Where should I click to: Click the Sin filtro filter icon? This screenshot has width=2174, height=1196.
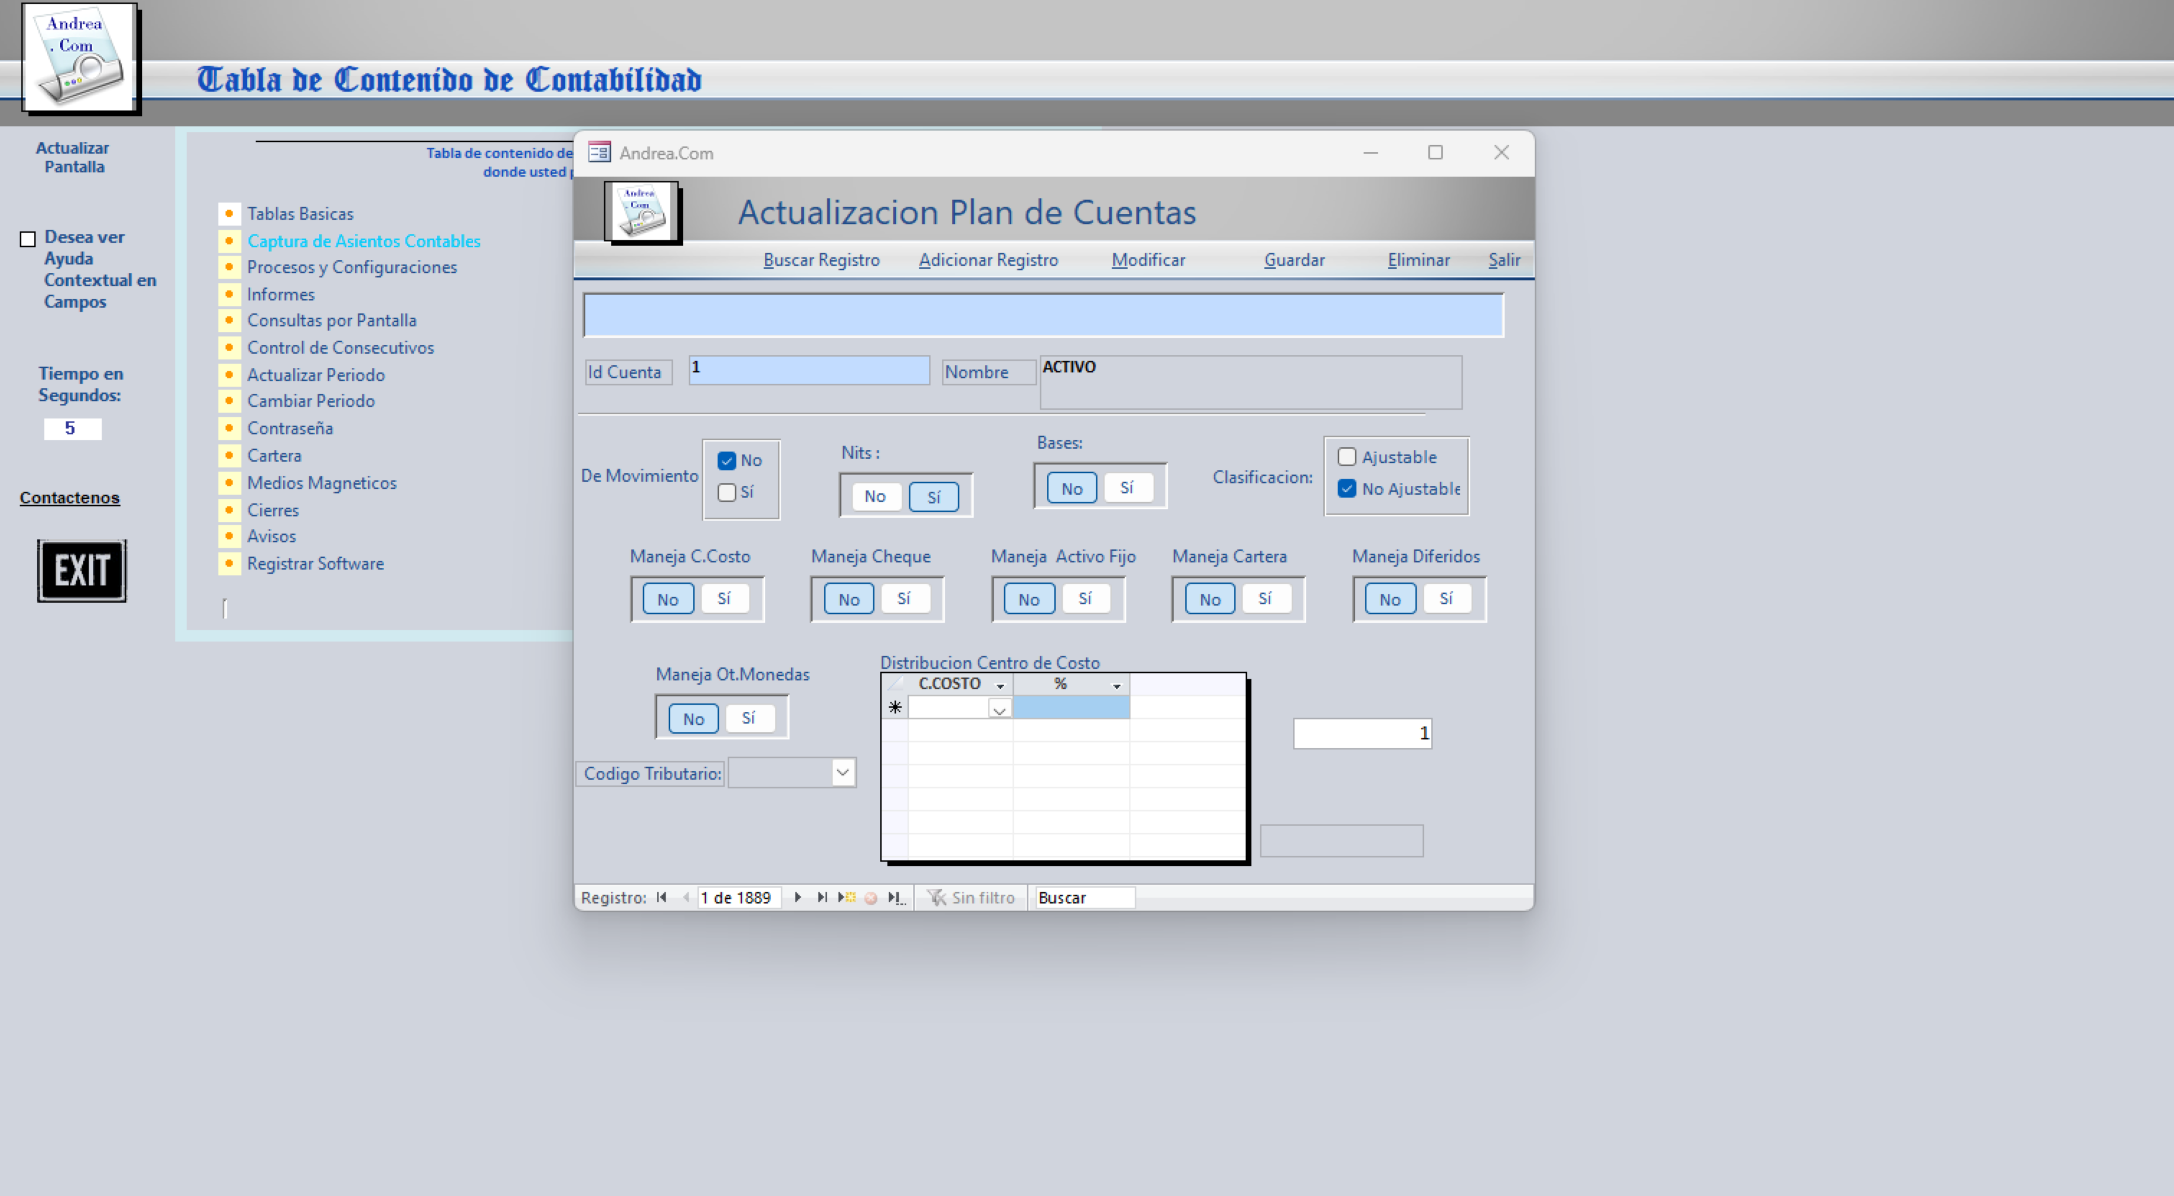(937, 897)
